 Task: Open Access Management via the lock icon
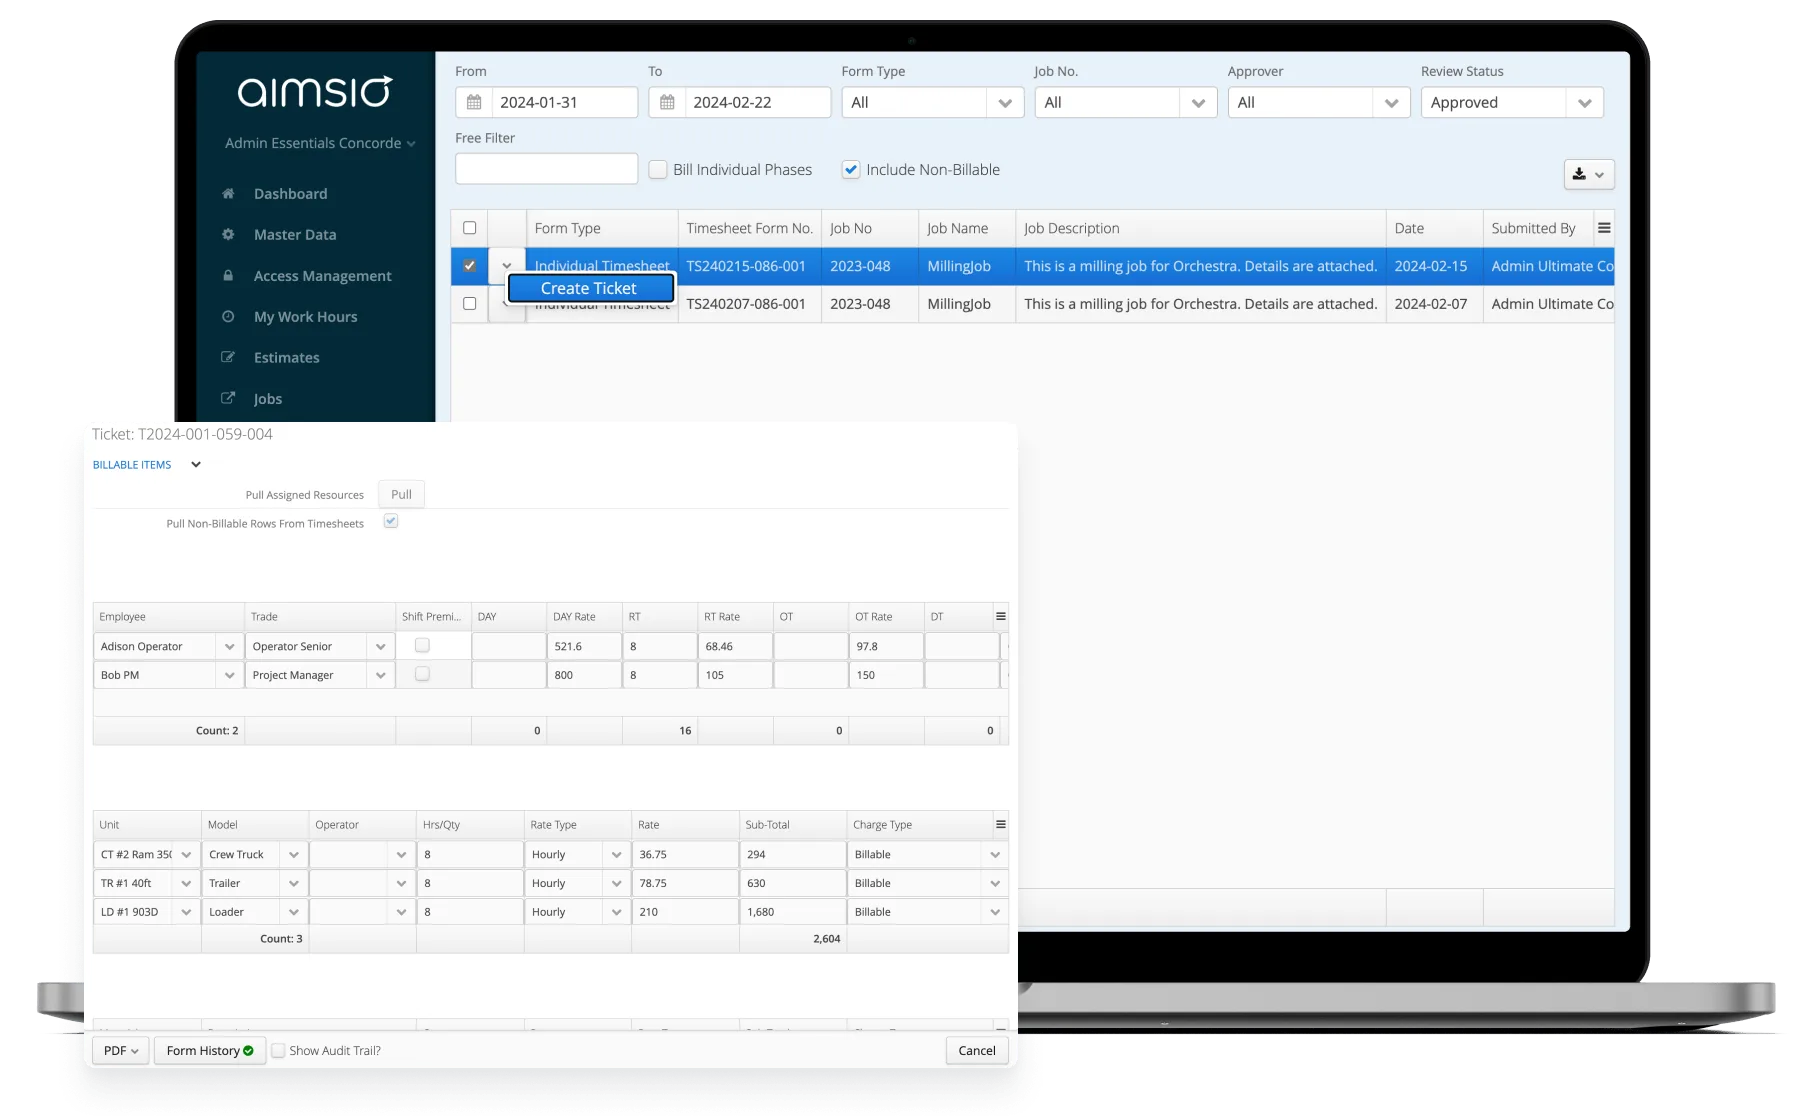tap(228, 275)
